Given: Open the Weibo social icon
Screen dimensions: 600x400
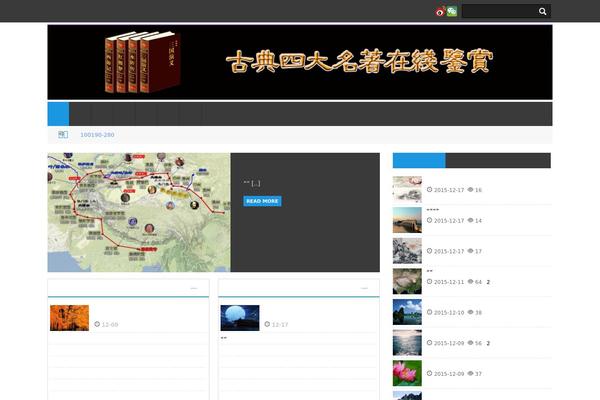Looking at the screenshot, I should (440, 11).
